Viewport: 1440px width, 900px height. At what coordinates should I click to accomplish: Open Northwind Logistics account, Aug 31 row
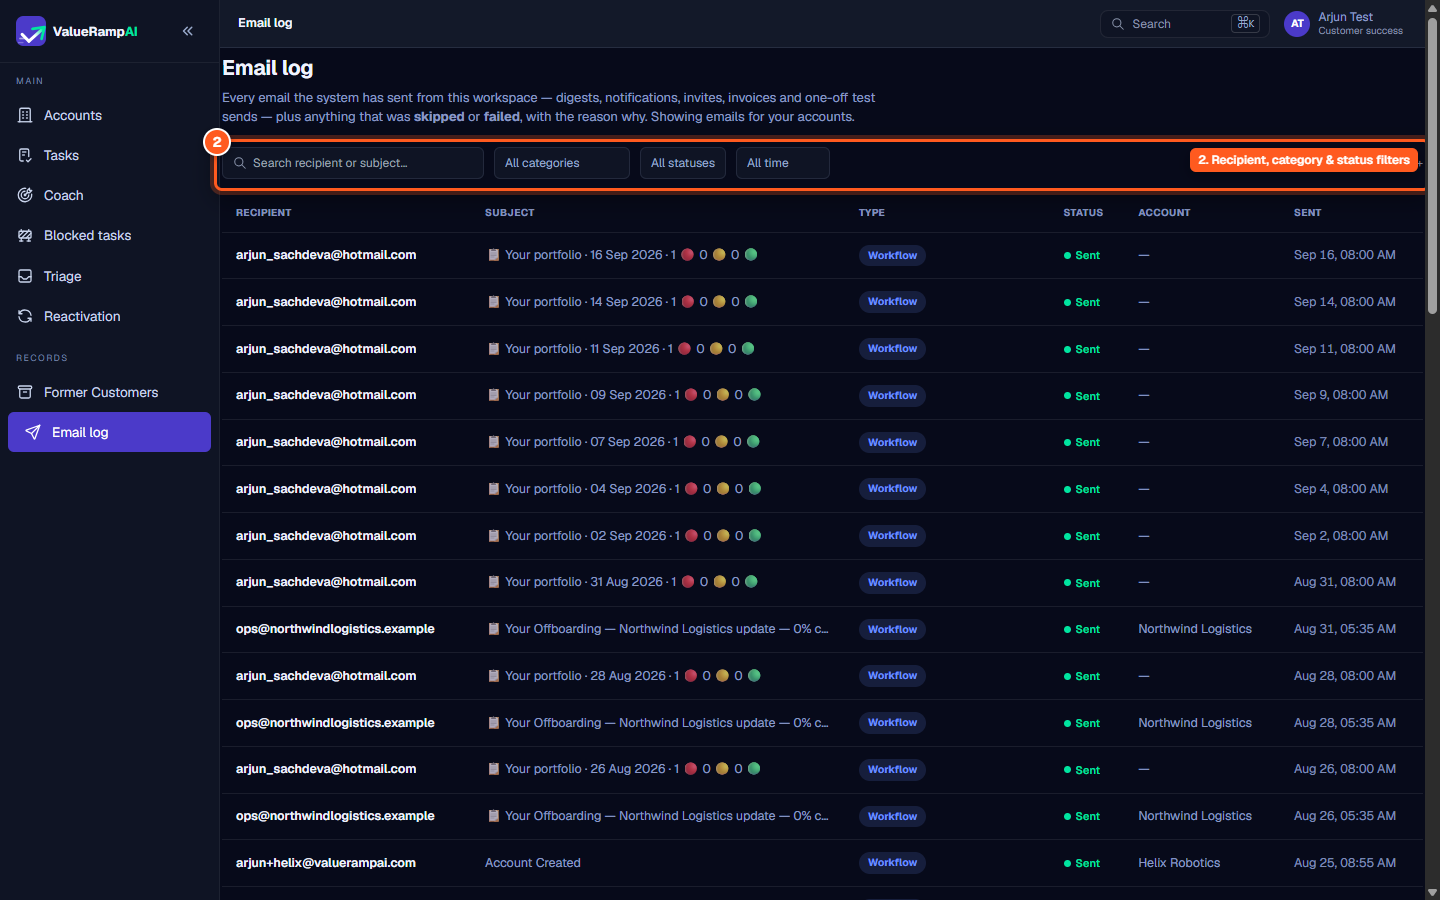1195,629
